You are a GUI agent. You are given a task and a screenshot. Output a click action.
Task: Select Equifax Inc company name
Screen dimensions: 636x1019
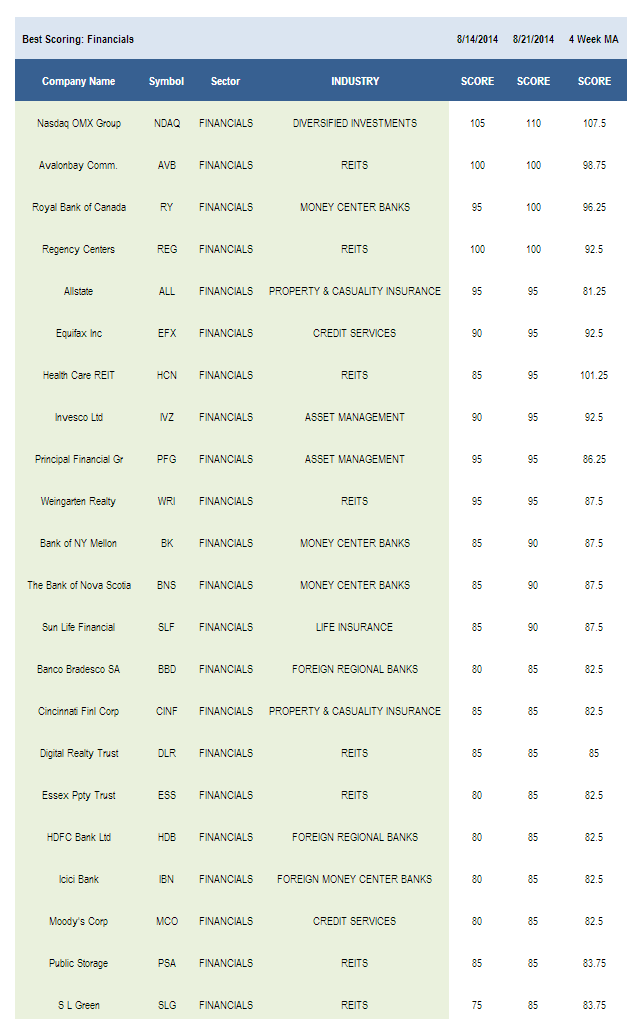79,333
